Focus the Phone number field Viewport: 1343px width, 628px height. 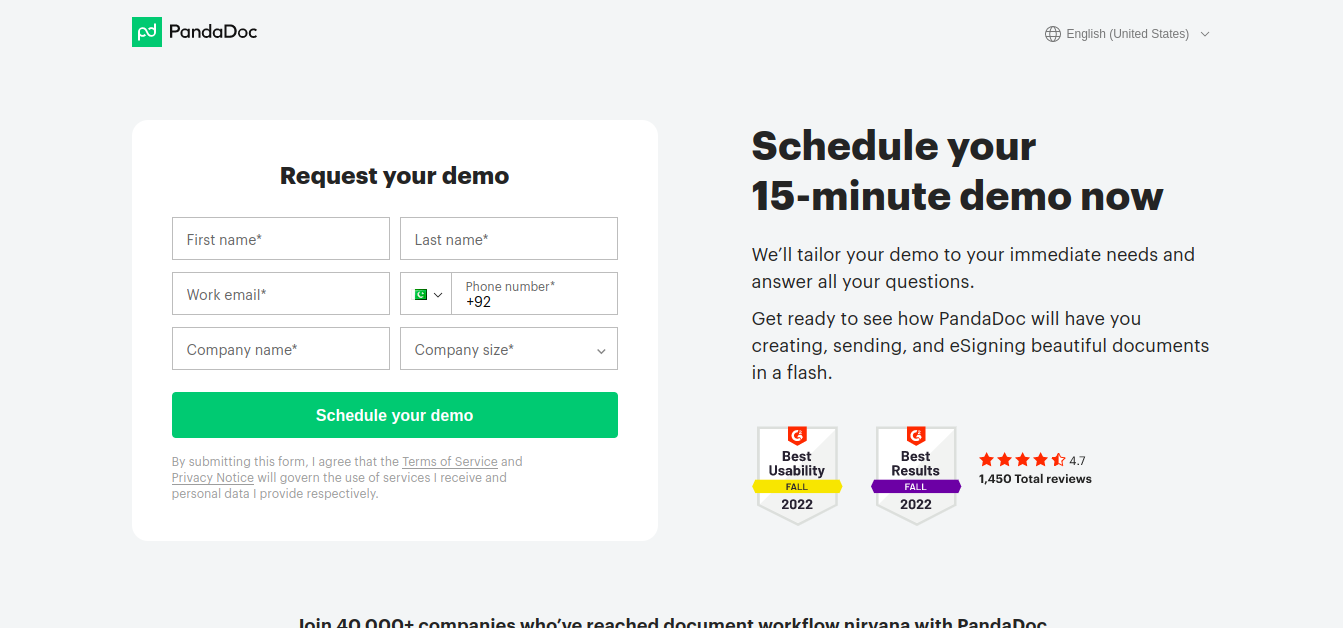[x=535, y=294]
